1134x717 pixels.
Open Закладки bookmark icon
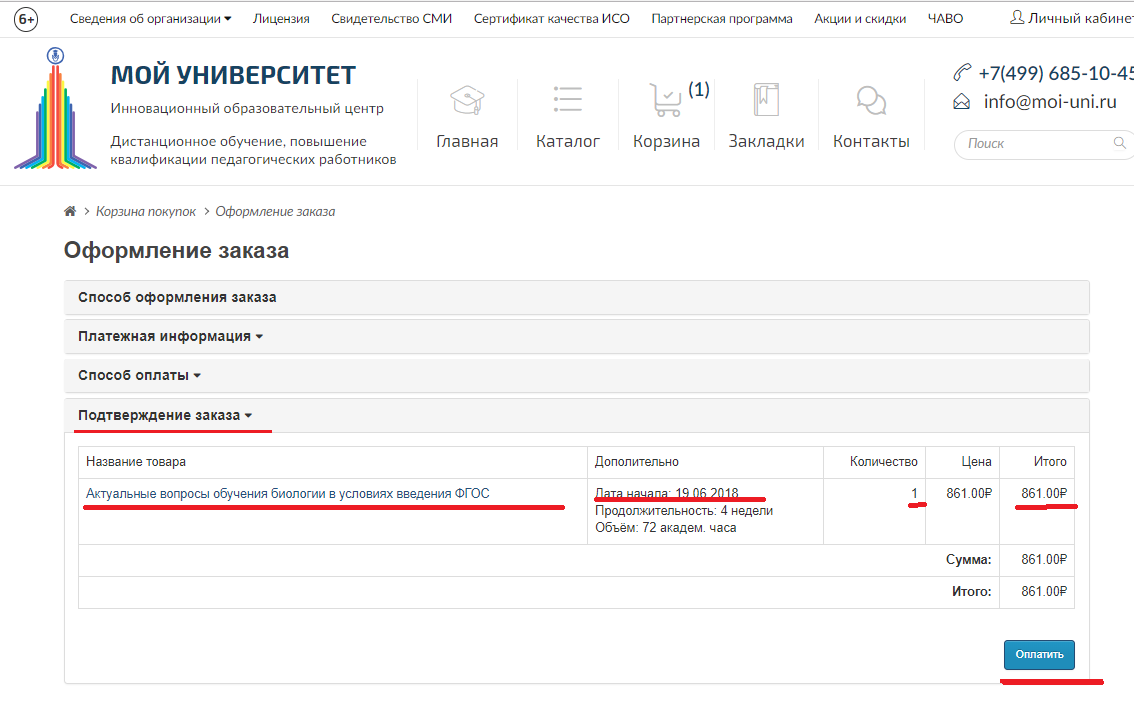[766, 101]
